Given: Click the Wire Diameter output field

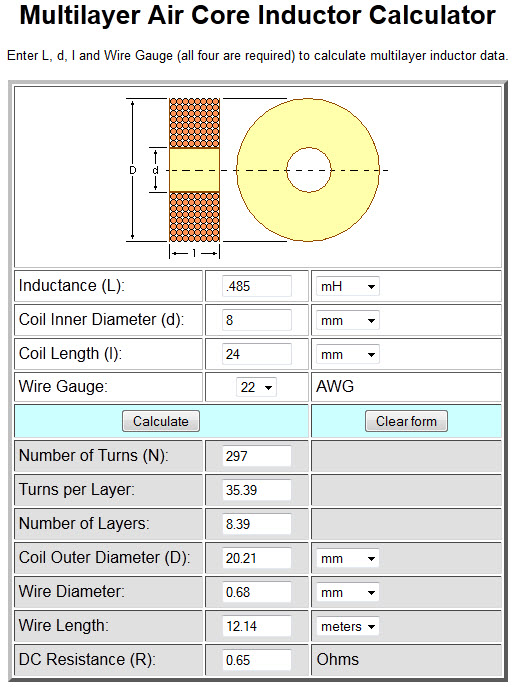Looking at the screenshot, I should click(257, 592).
